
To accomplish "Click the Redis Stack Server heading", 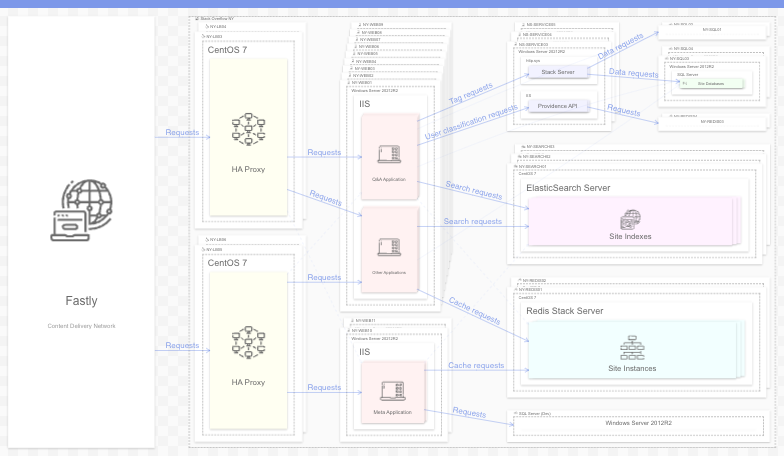I will [565, 311].
